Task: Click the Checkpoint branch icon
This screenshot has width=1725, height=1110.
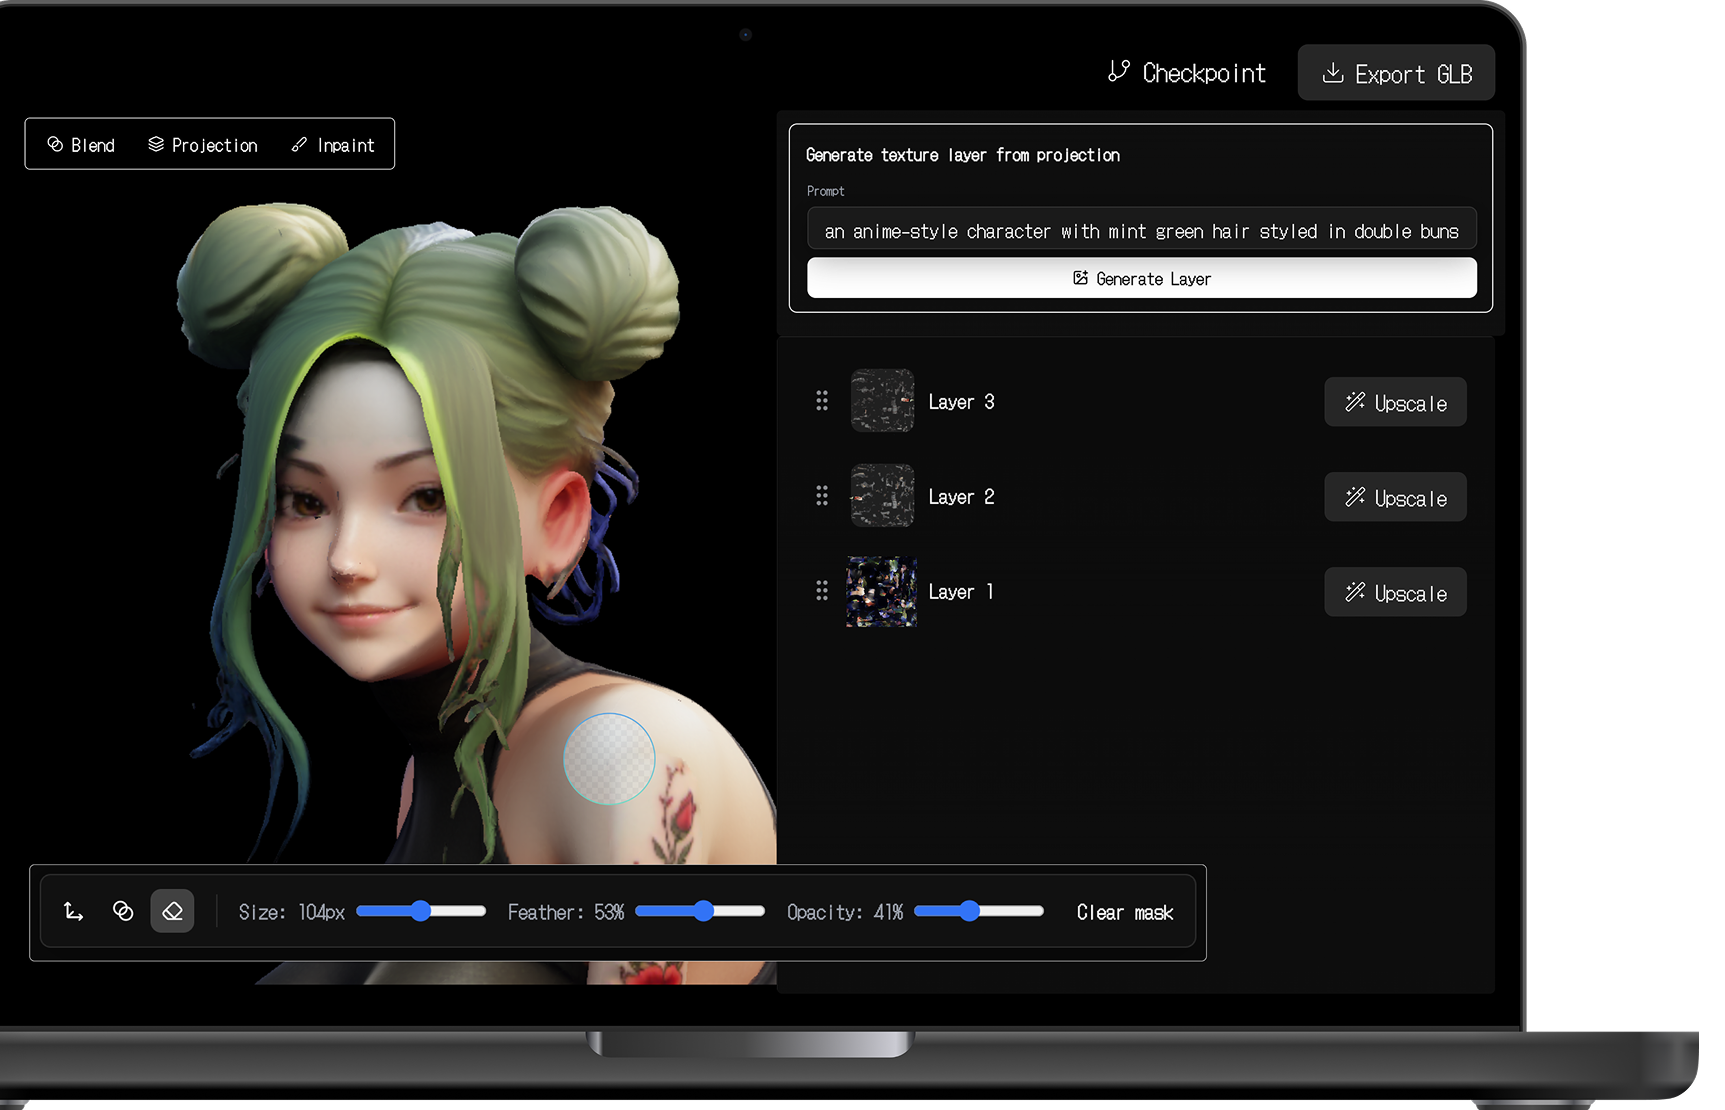Action: [x=1118, y=71]
